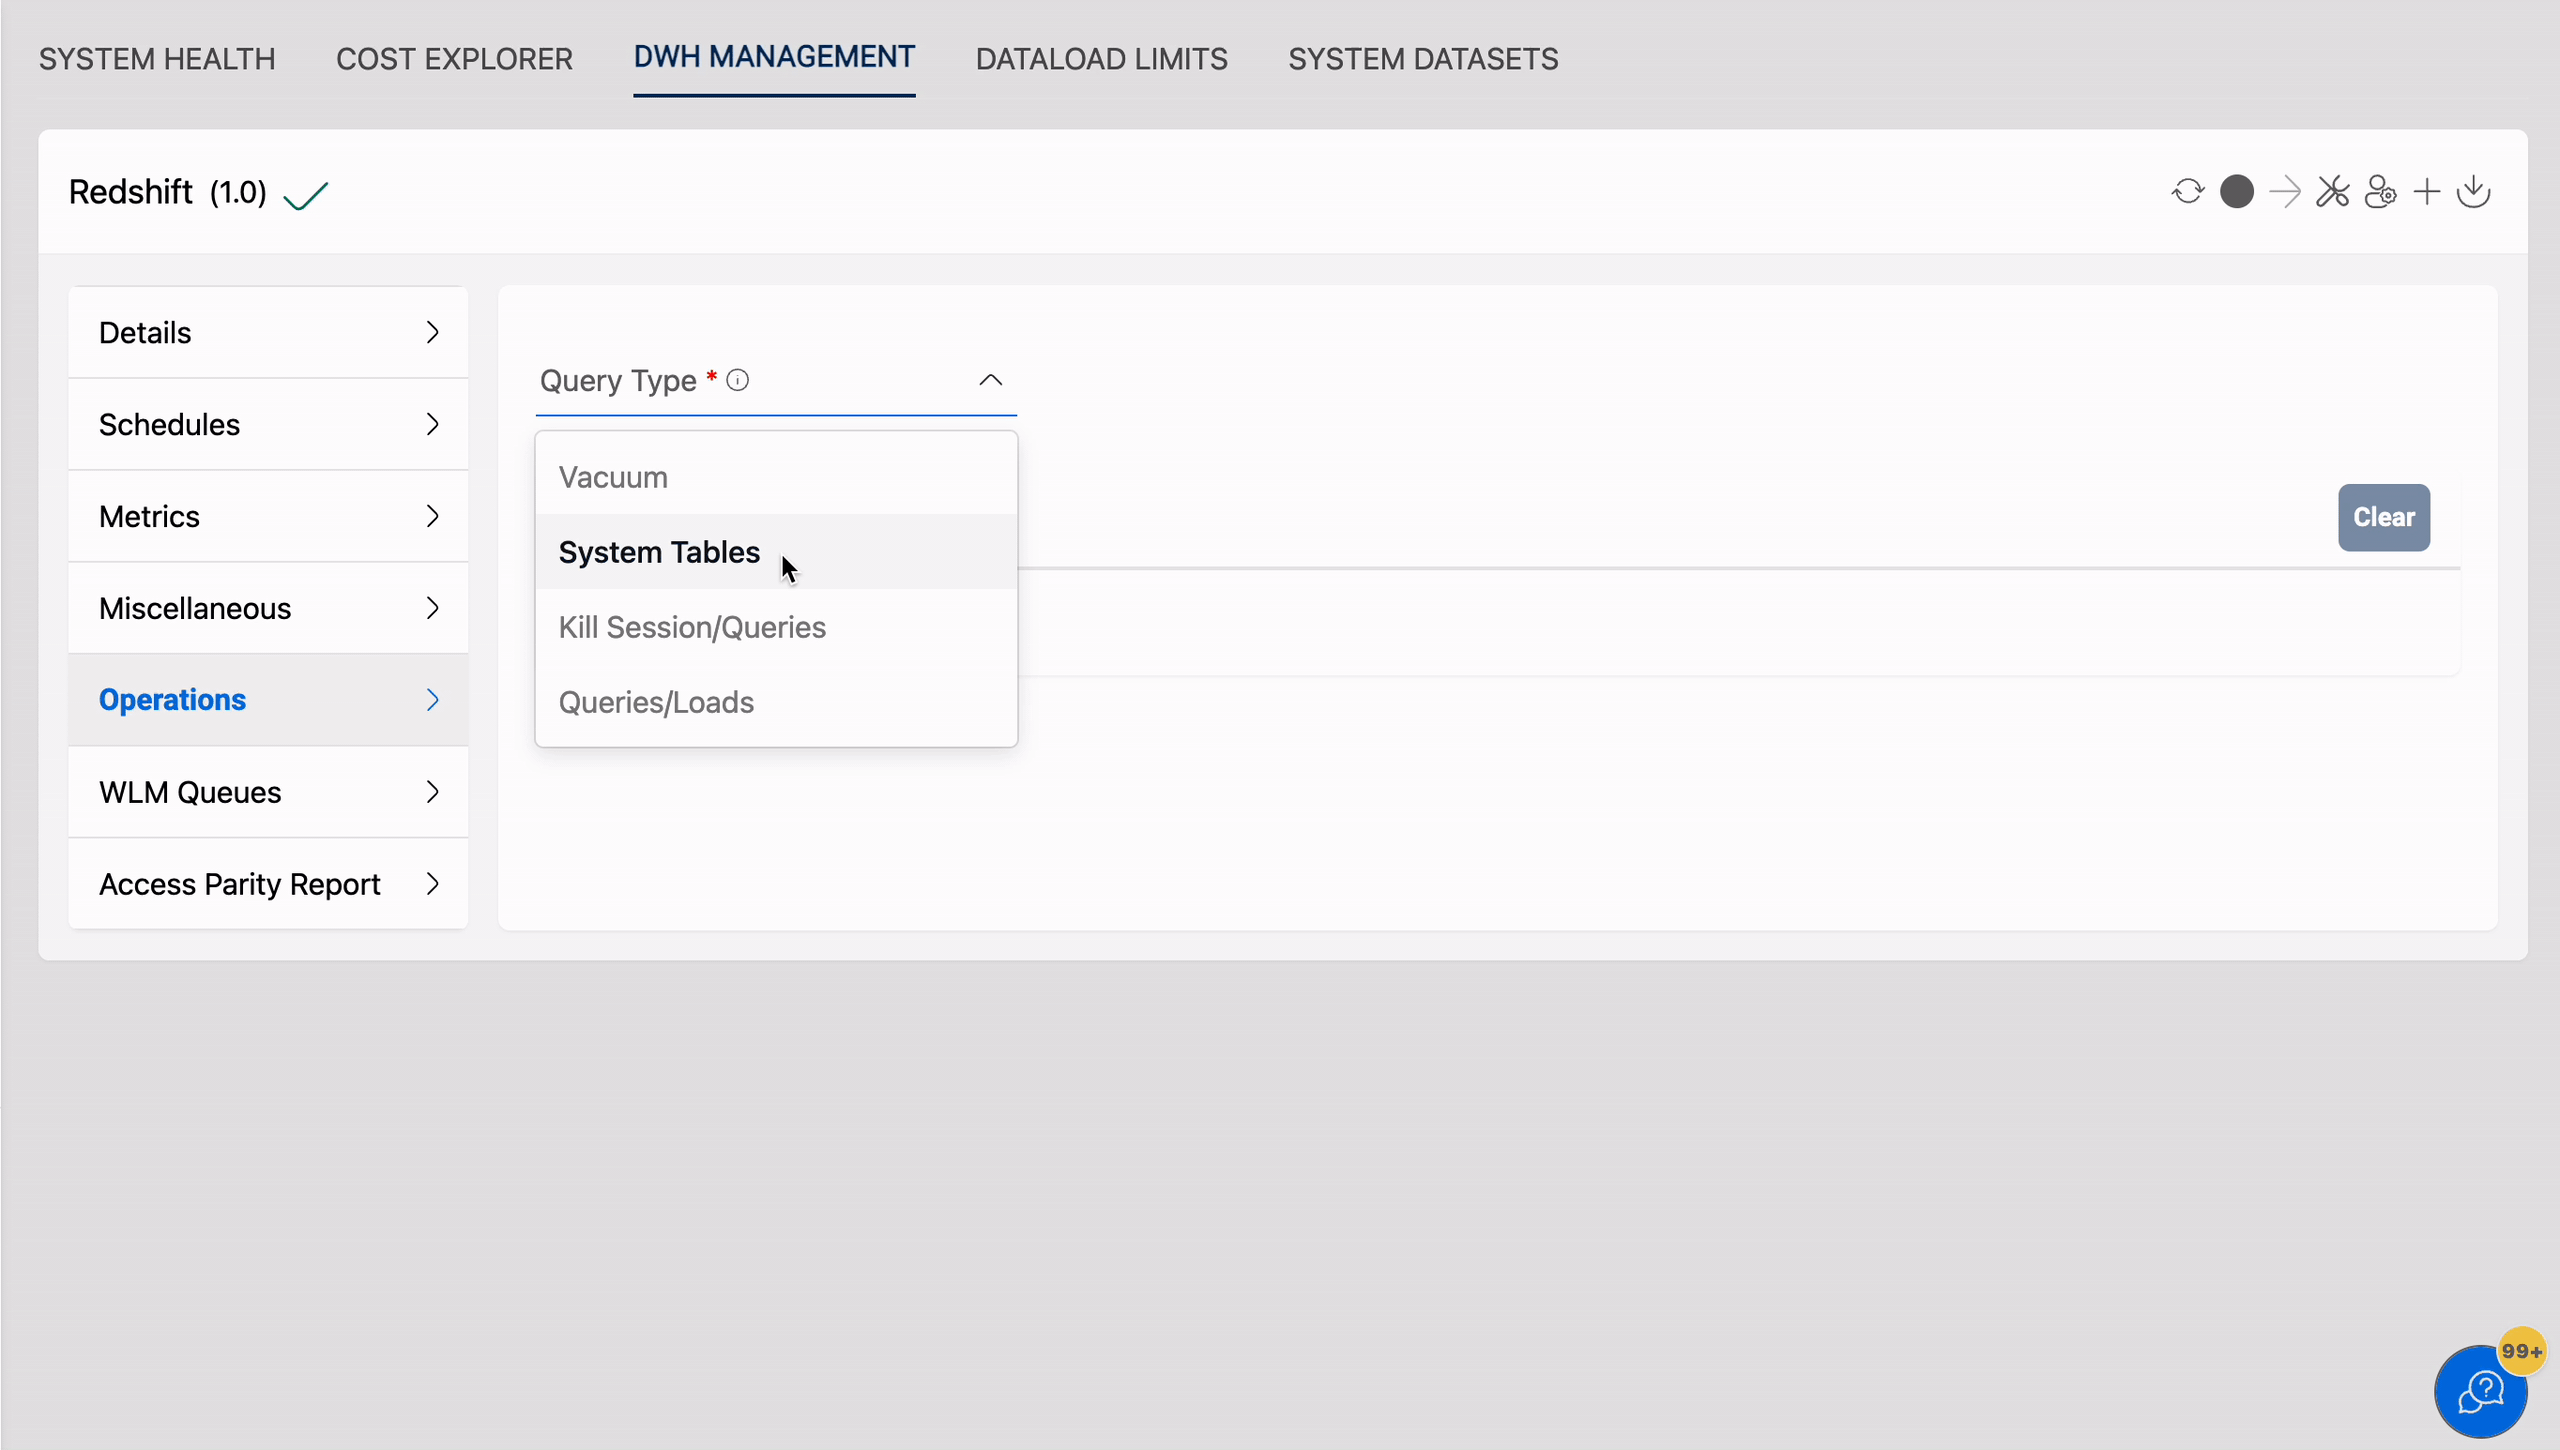Select Vacuum from Query Type dropdown
This screenshot has width=2560, height=1450.
coord(612,476)
